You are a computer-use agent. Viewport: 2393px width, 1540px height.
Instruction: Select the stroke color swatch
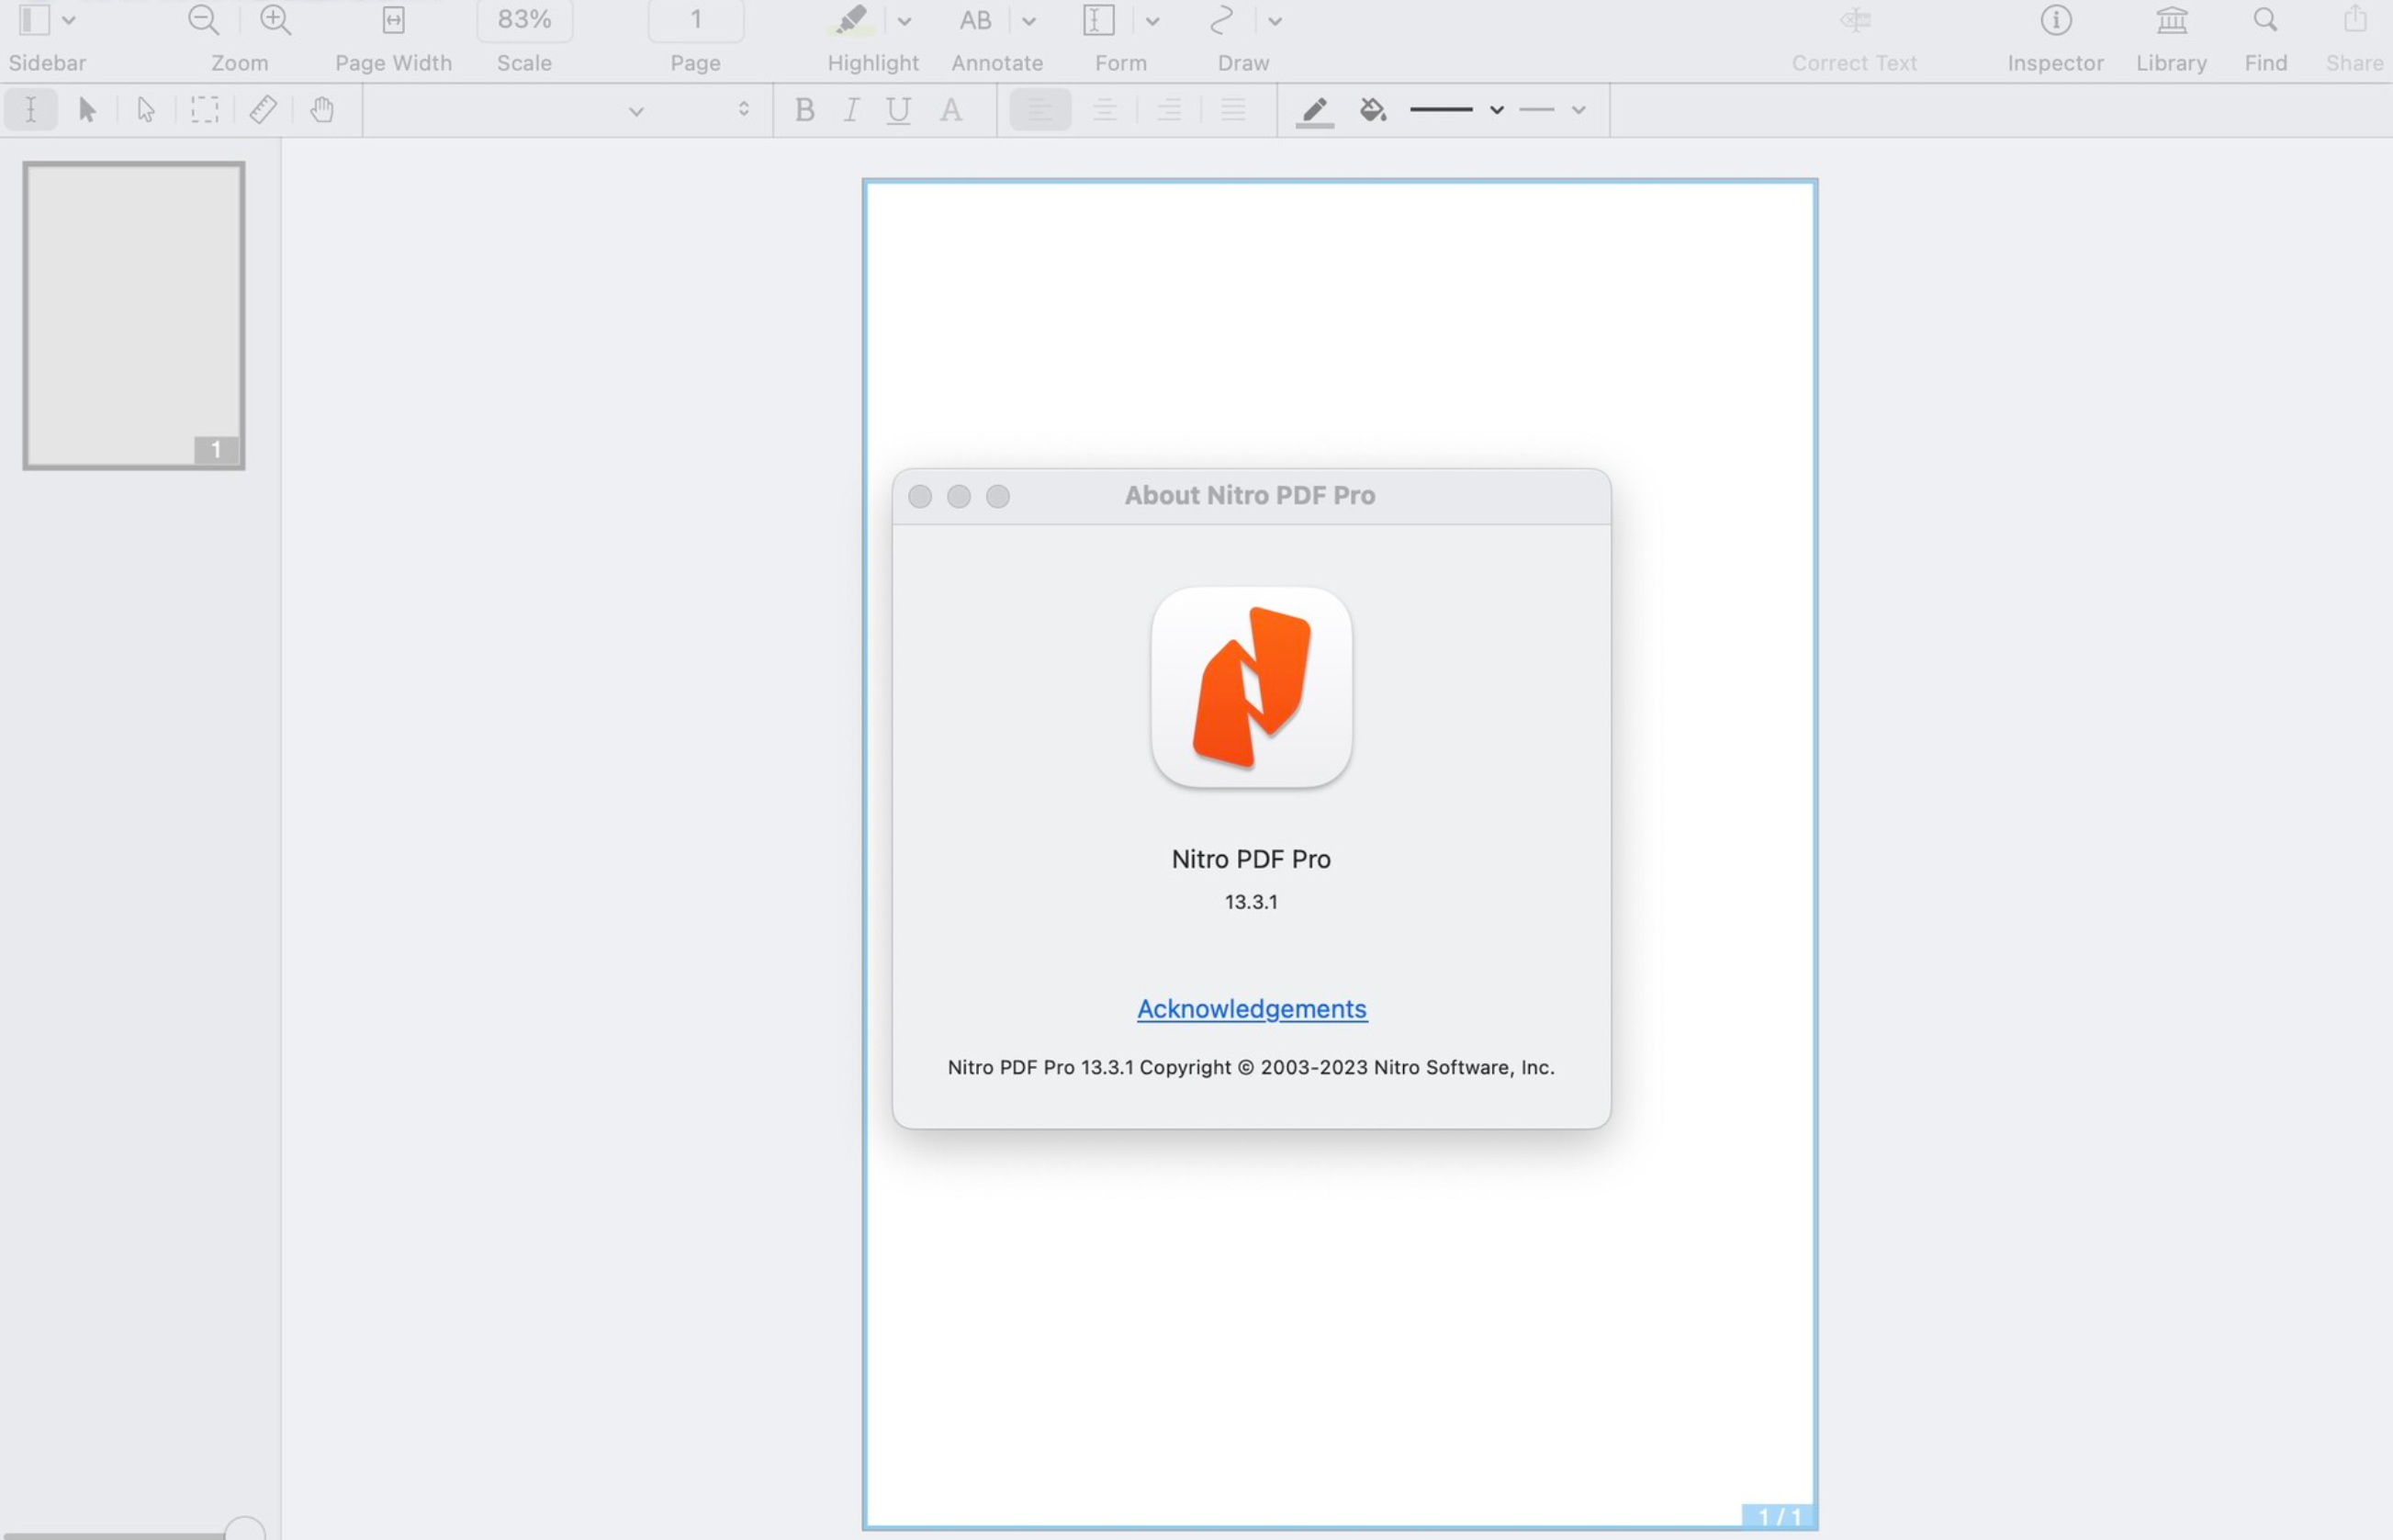1317,108
